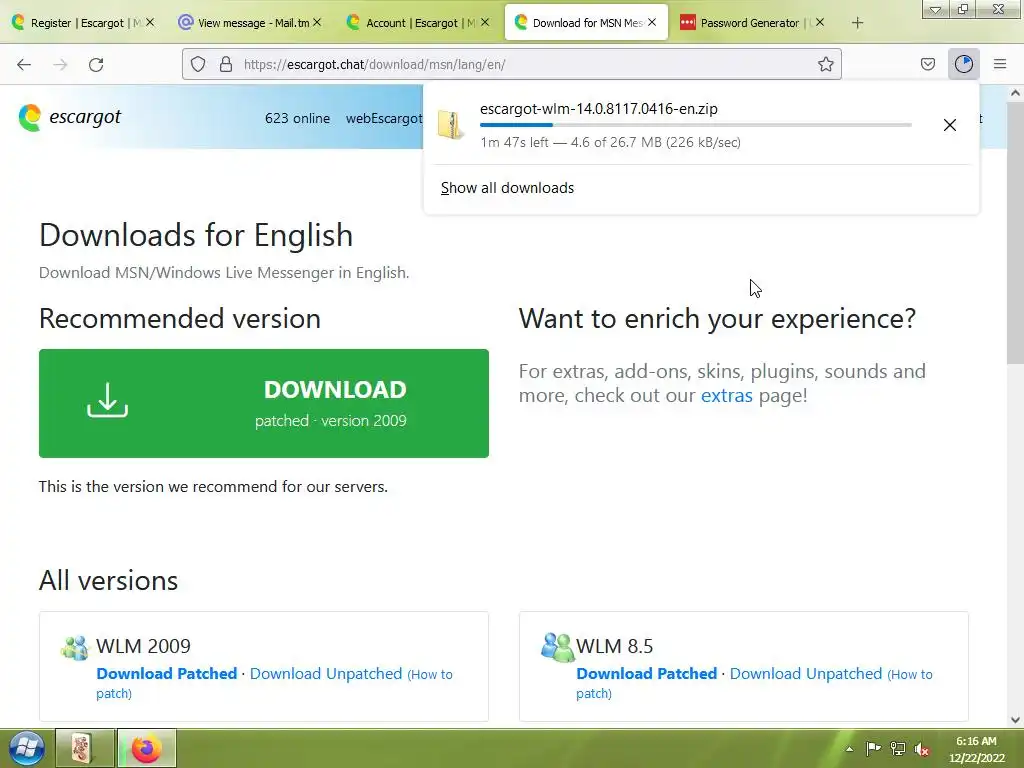Switch to View message - Mail.tm tab

pos(253,23)
